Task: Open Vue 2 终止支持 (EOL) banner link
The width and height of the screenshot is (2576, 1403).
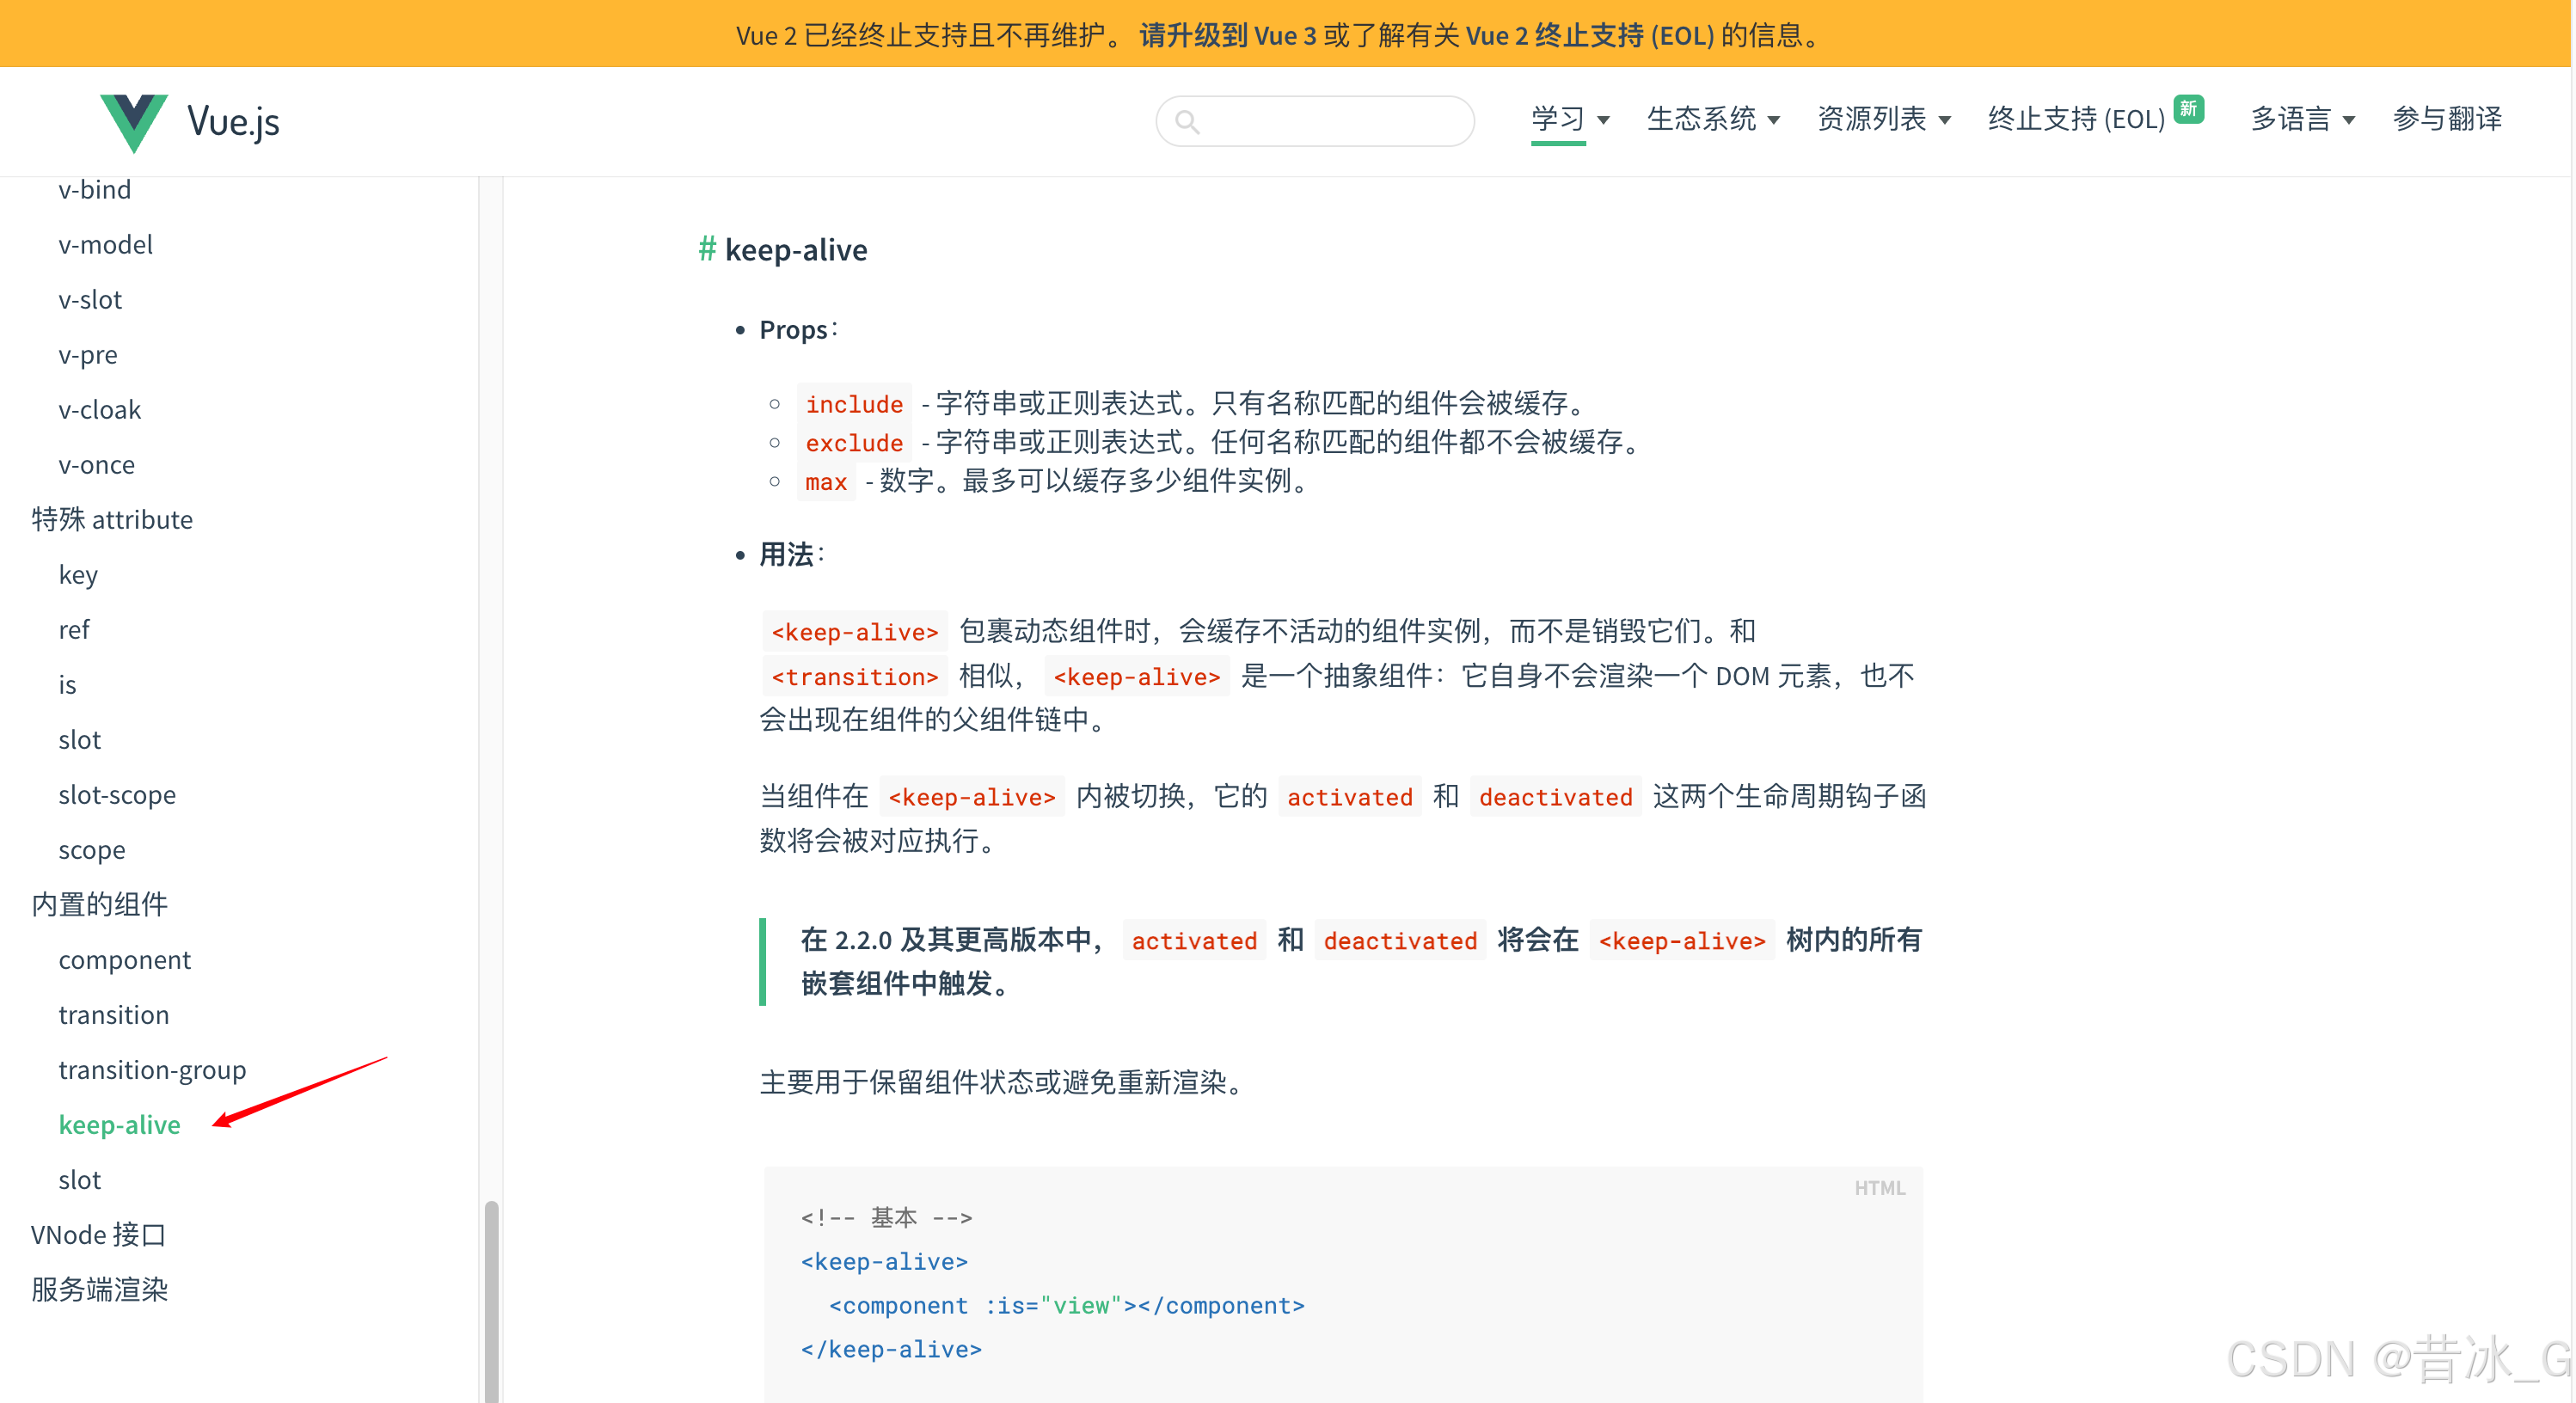Action: coord(1589,35)
